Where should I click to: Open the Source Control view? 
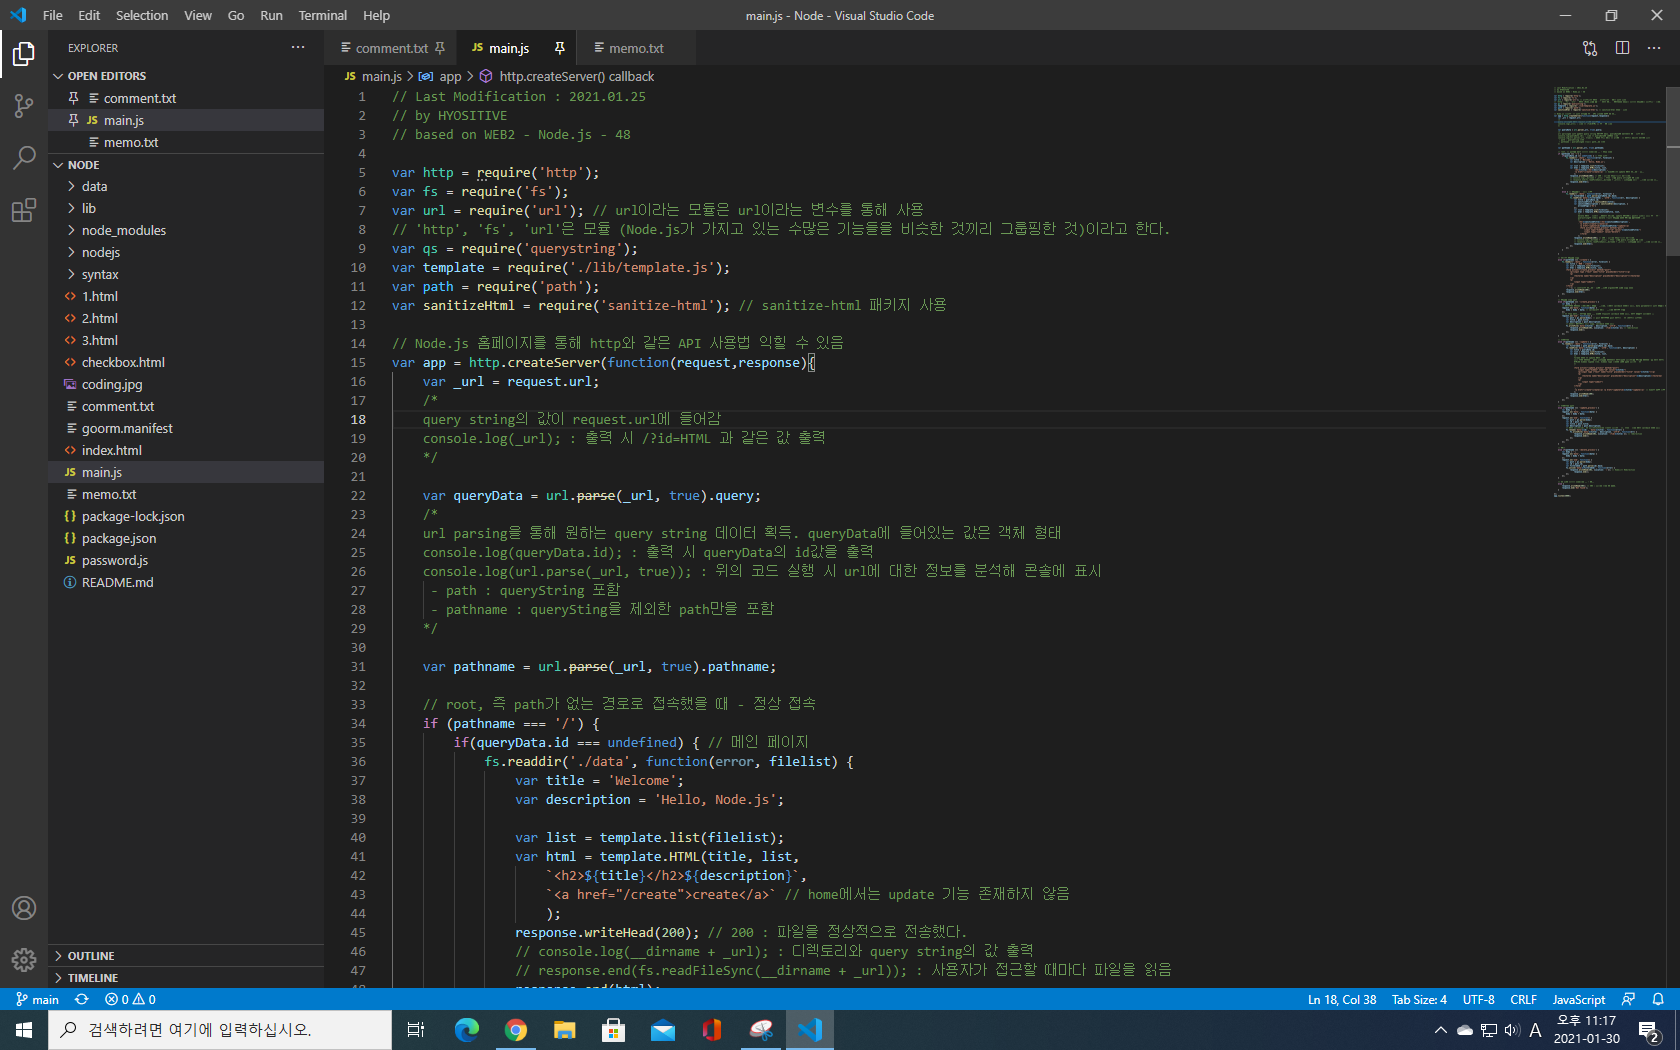(24, 106)
